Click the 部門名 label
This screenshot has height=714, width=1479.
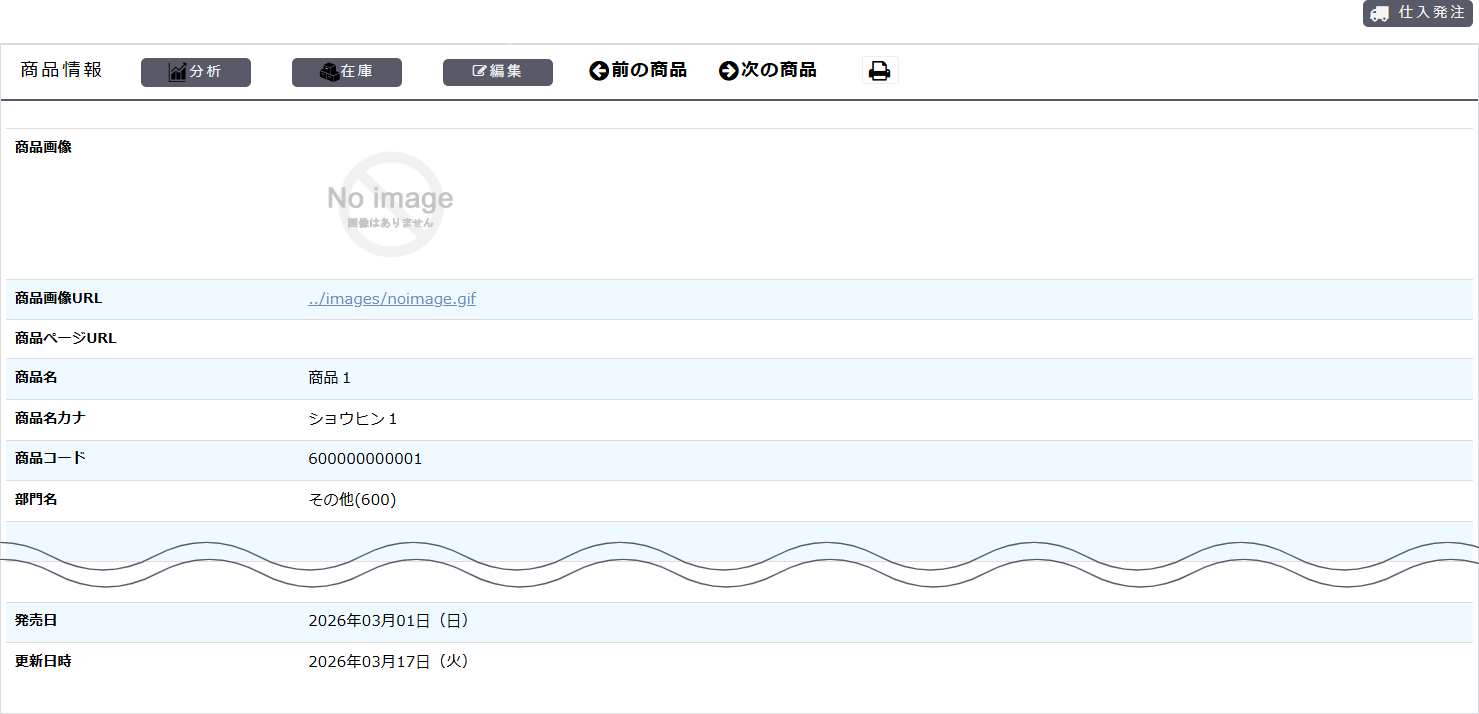[36, 499]
